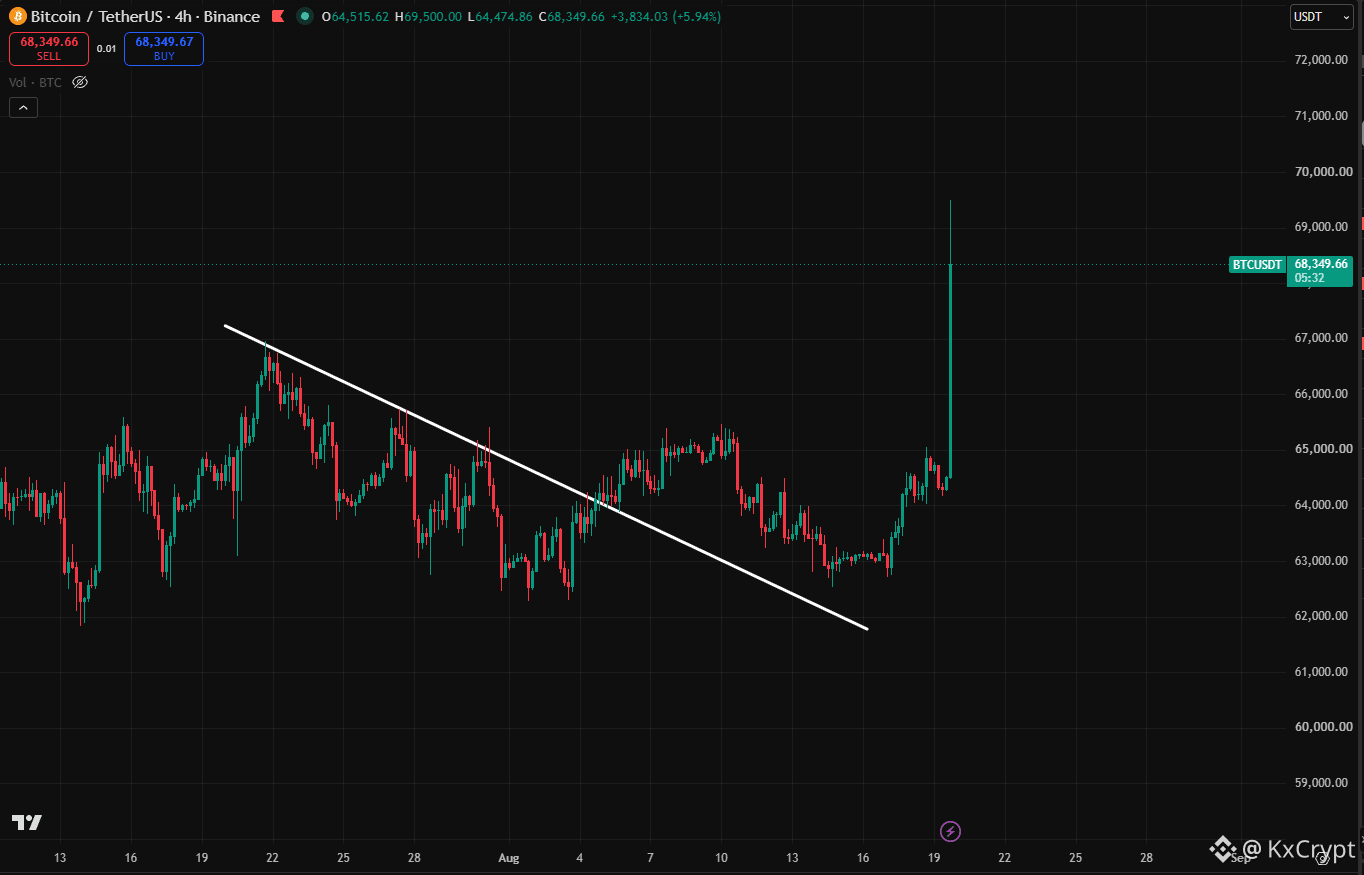The height and width of the screenshot is (875, 1364).
Task: Click the current price label with 05:32 countdown
Action: [1321, 270]
